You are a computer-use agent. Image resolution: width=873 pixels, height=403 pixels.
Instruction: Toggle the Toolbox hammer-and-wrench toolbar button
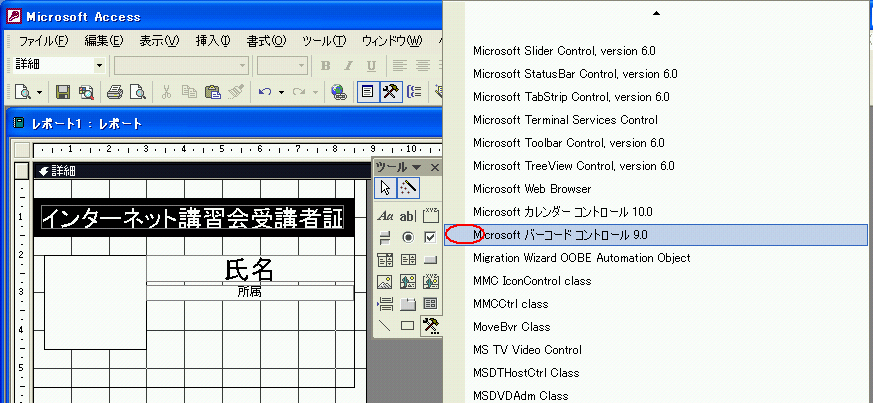(x=391, y=92)
